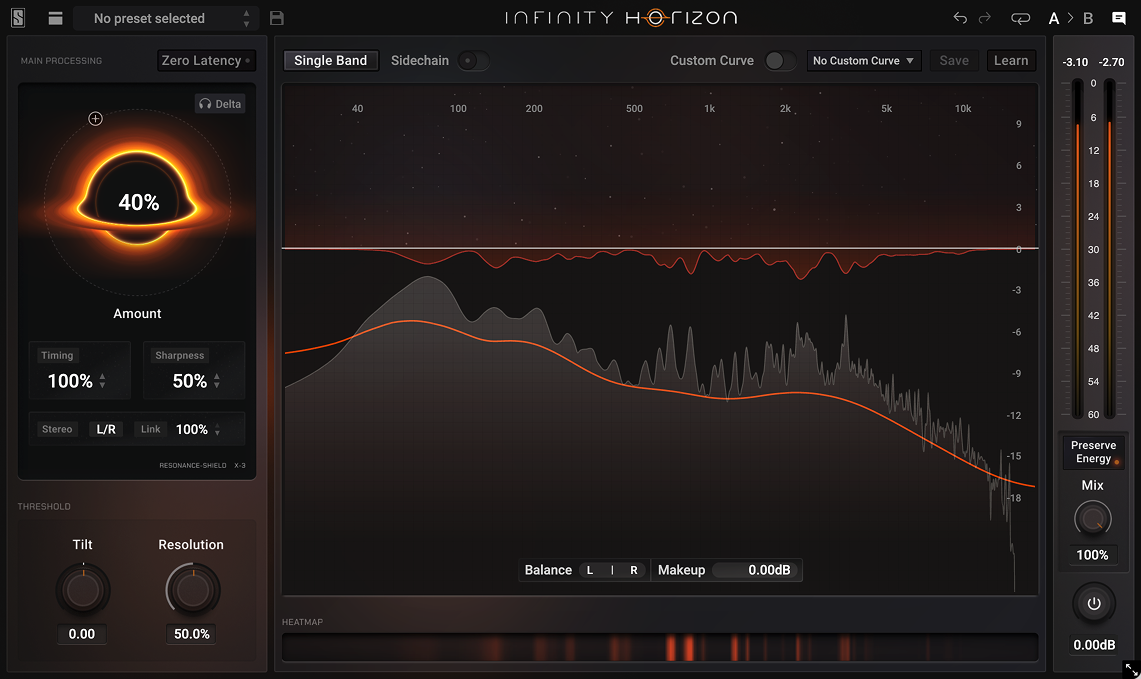Viewport: 1141px width, 679px height.
Task: Open the tooltips speech bubble icon
Action: point(1119,18)
